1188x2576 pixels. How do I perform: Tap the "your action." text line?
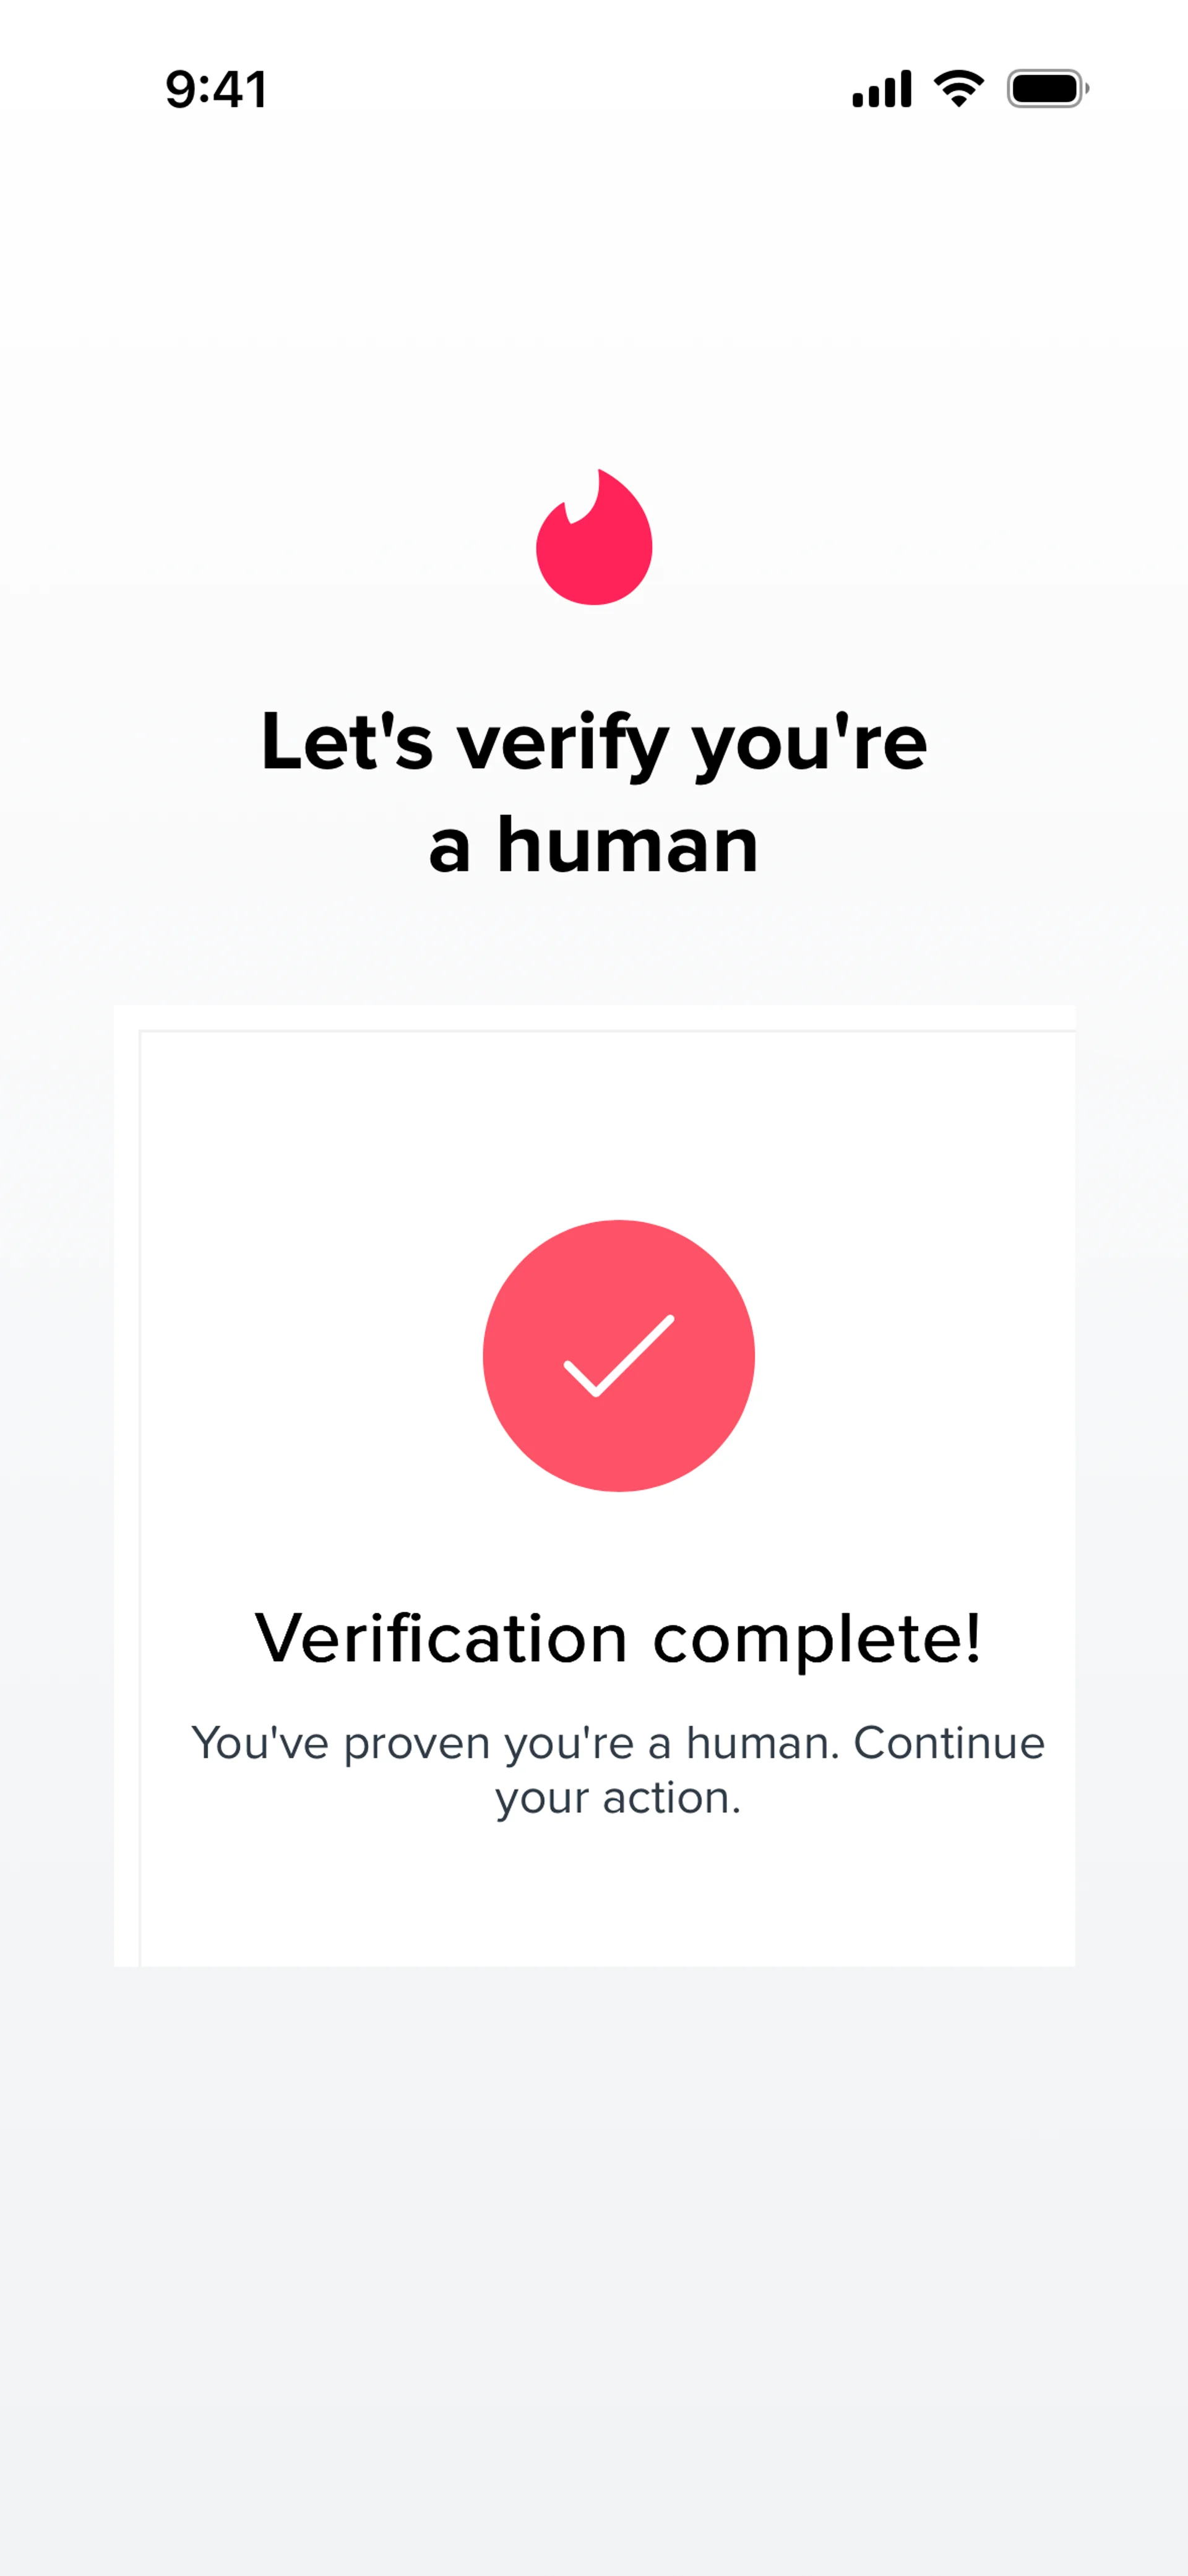point(618,1797)
